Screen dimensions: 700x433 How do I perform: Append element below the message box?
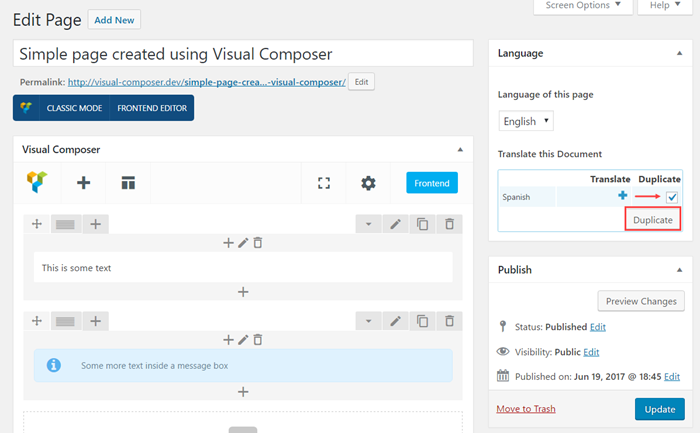pos(243,392)
